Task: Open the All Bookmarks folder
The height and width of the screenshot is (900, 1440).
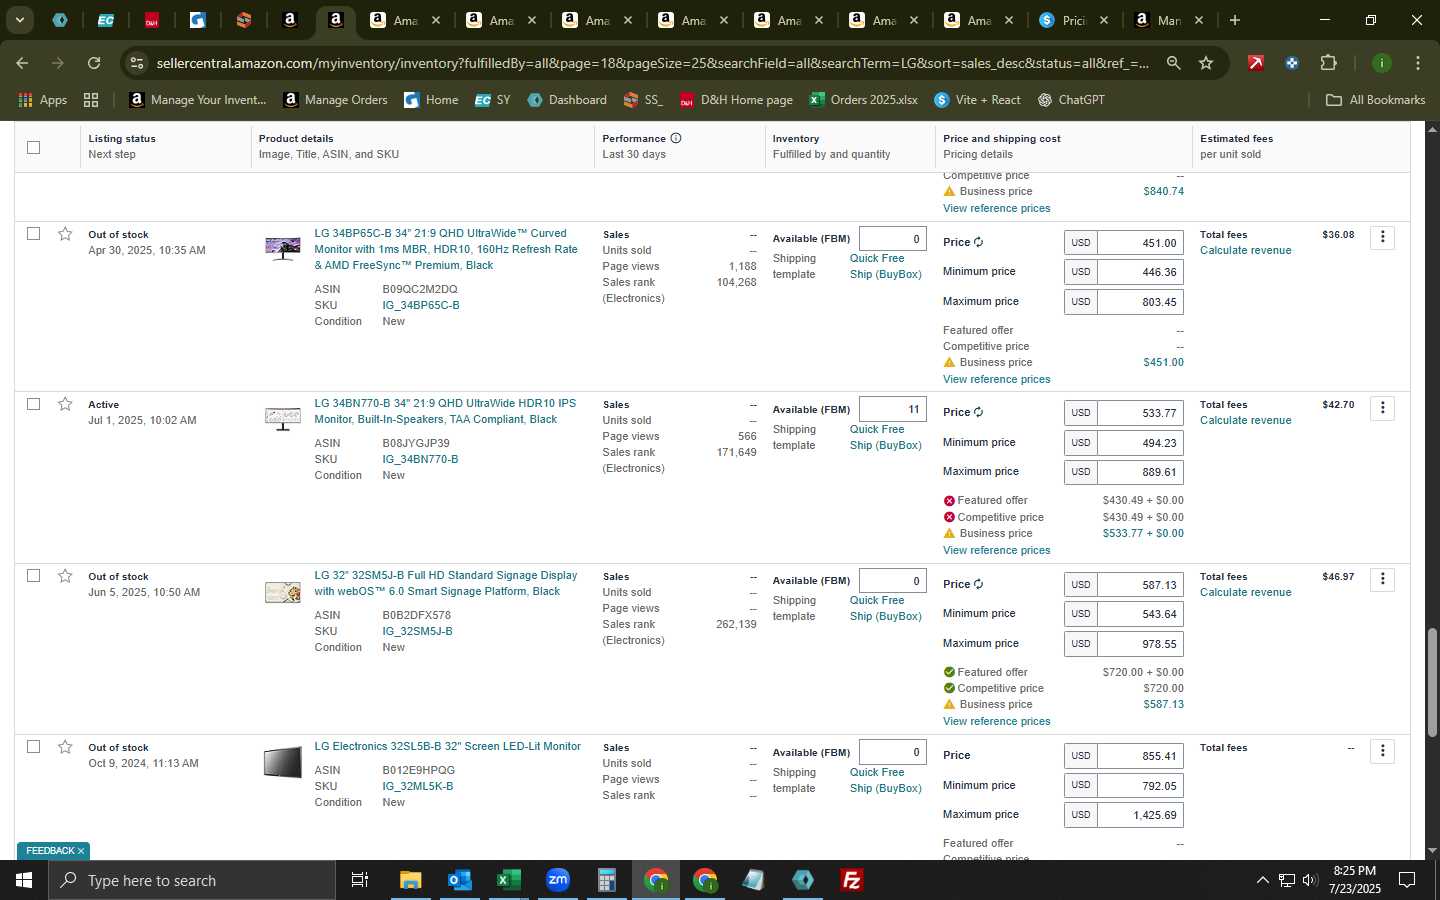Action: click(x=1375, y=100)
